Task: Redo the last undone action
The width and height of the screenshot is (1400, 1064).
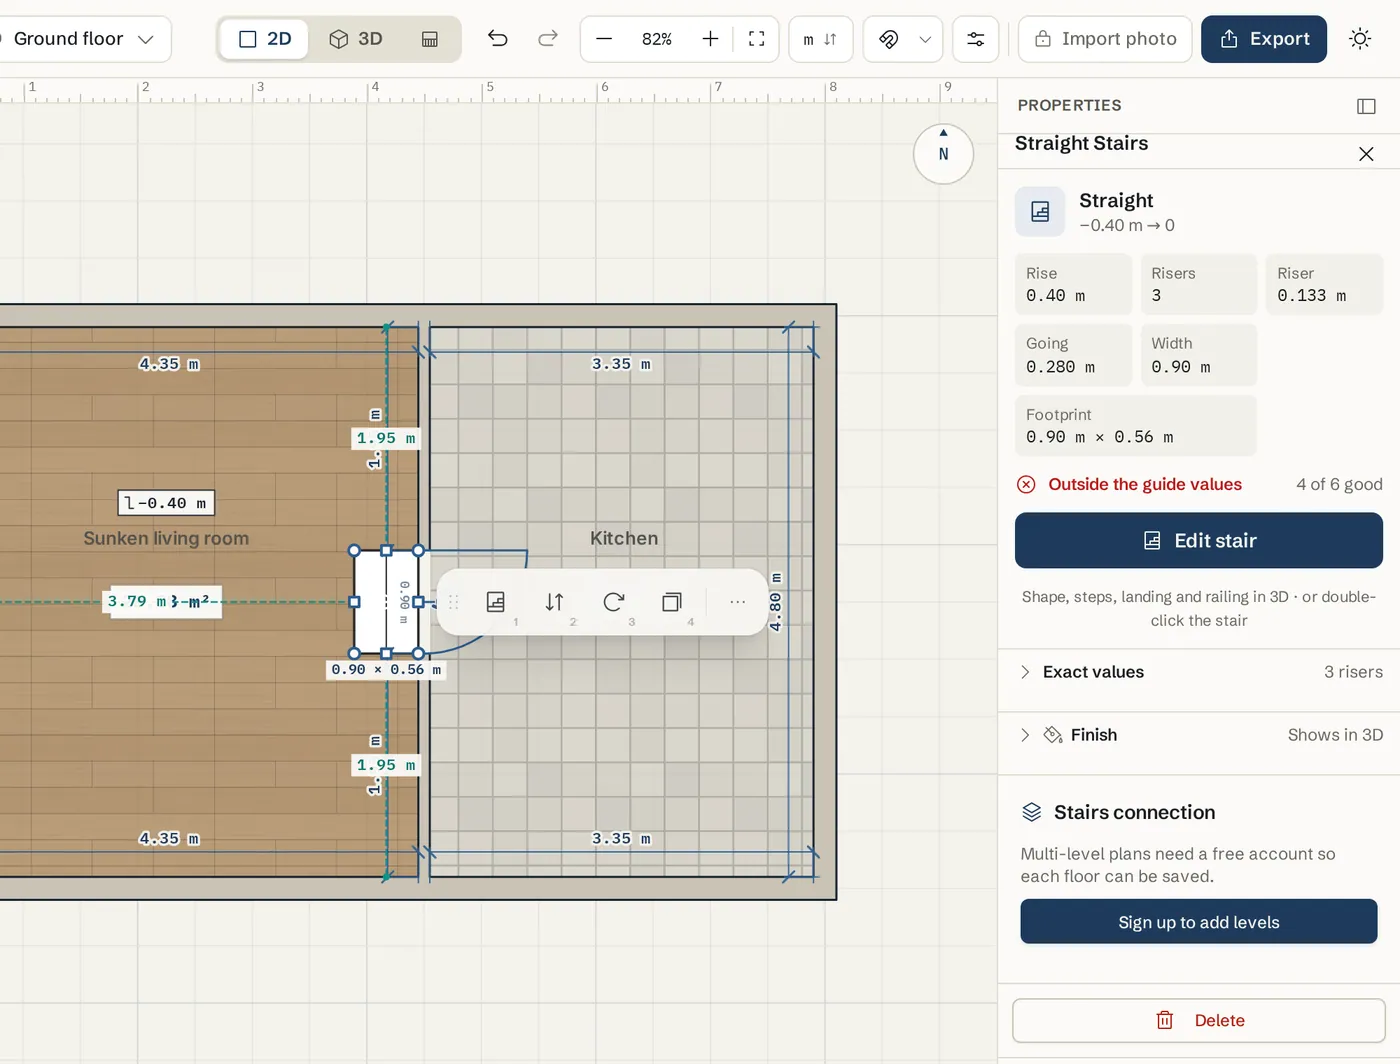Action: [x=547, y=39]
